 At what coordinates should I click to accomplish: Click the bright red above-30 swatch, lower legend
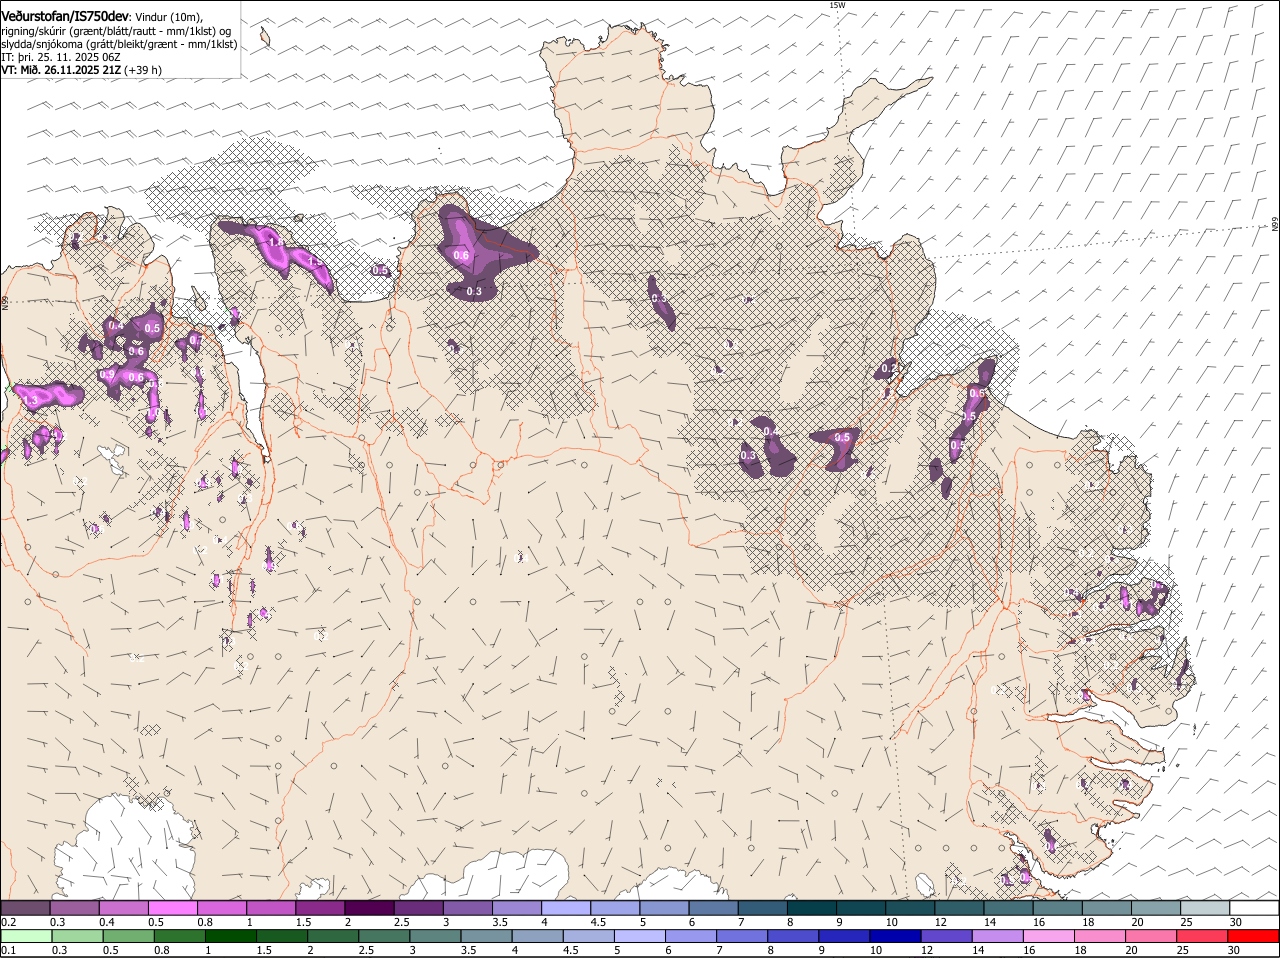(1254, 936)
